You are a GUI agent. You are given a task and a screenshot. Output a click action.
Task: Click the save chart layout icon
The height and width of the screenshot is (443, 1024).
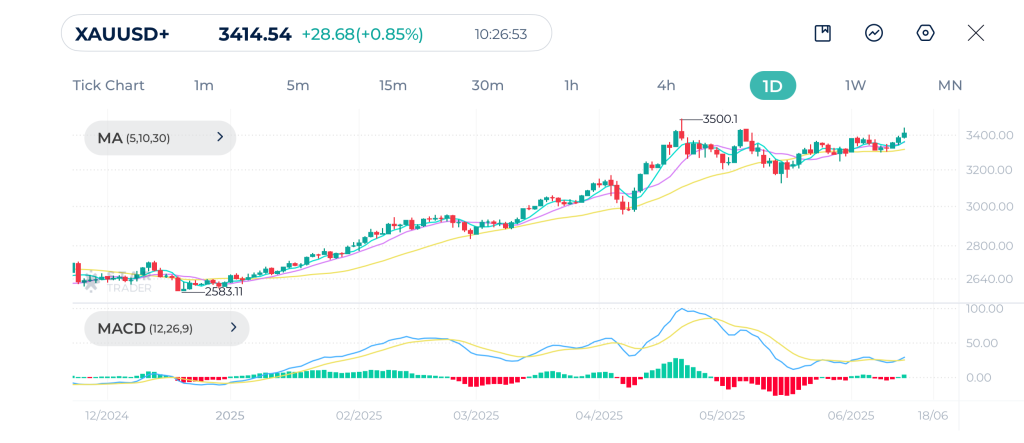(823, 33)
